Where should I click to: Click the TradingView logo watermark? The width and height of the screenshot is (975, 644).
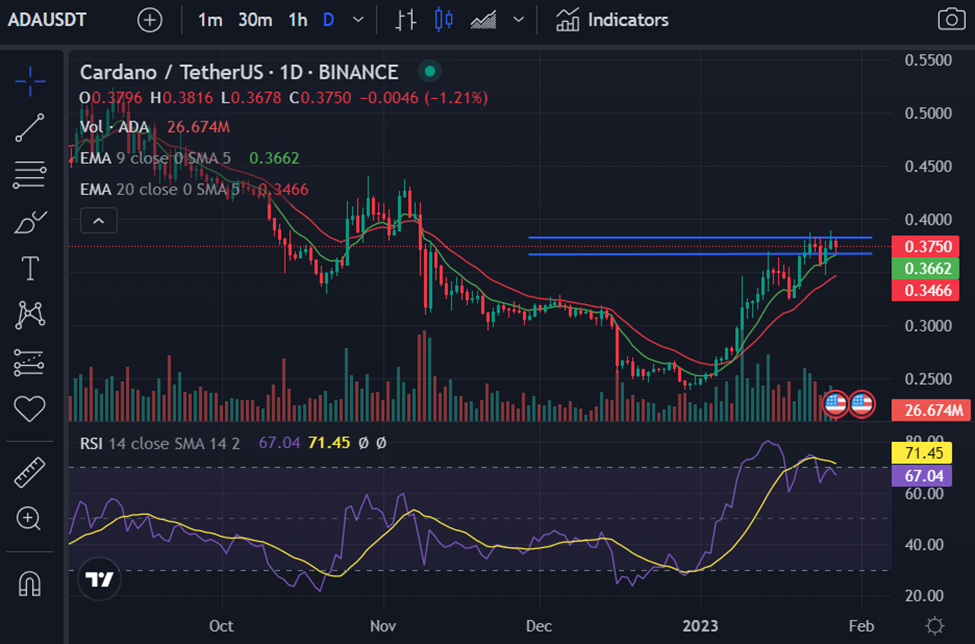[x=97, y=578]
